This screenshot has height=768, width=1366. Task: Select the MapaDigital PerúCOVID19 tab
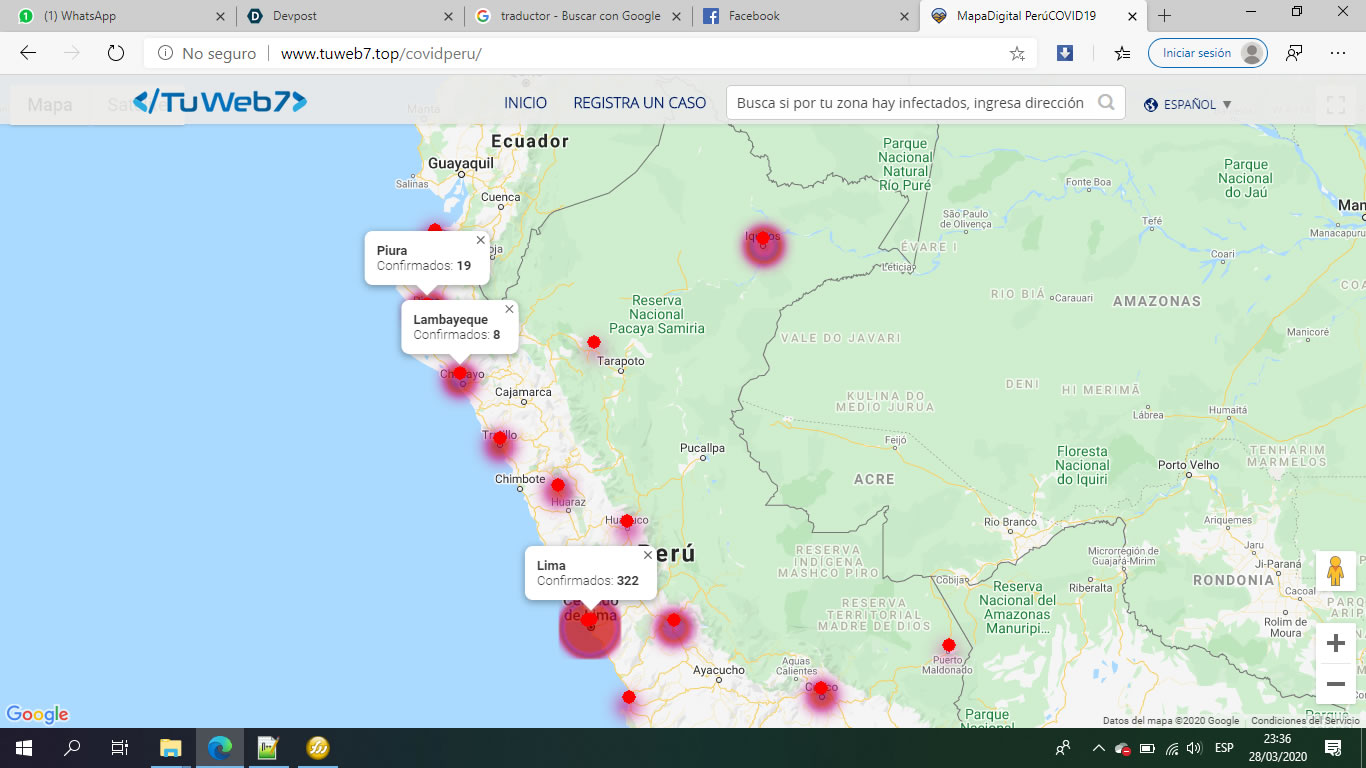[1034, 16]
